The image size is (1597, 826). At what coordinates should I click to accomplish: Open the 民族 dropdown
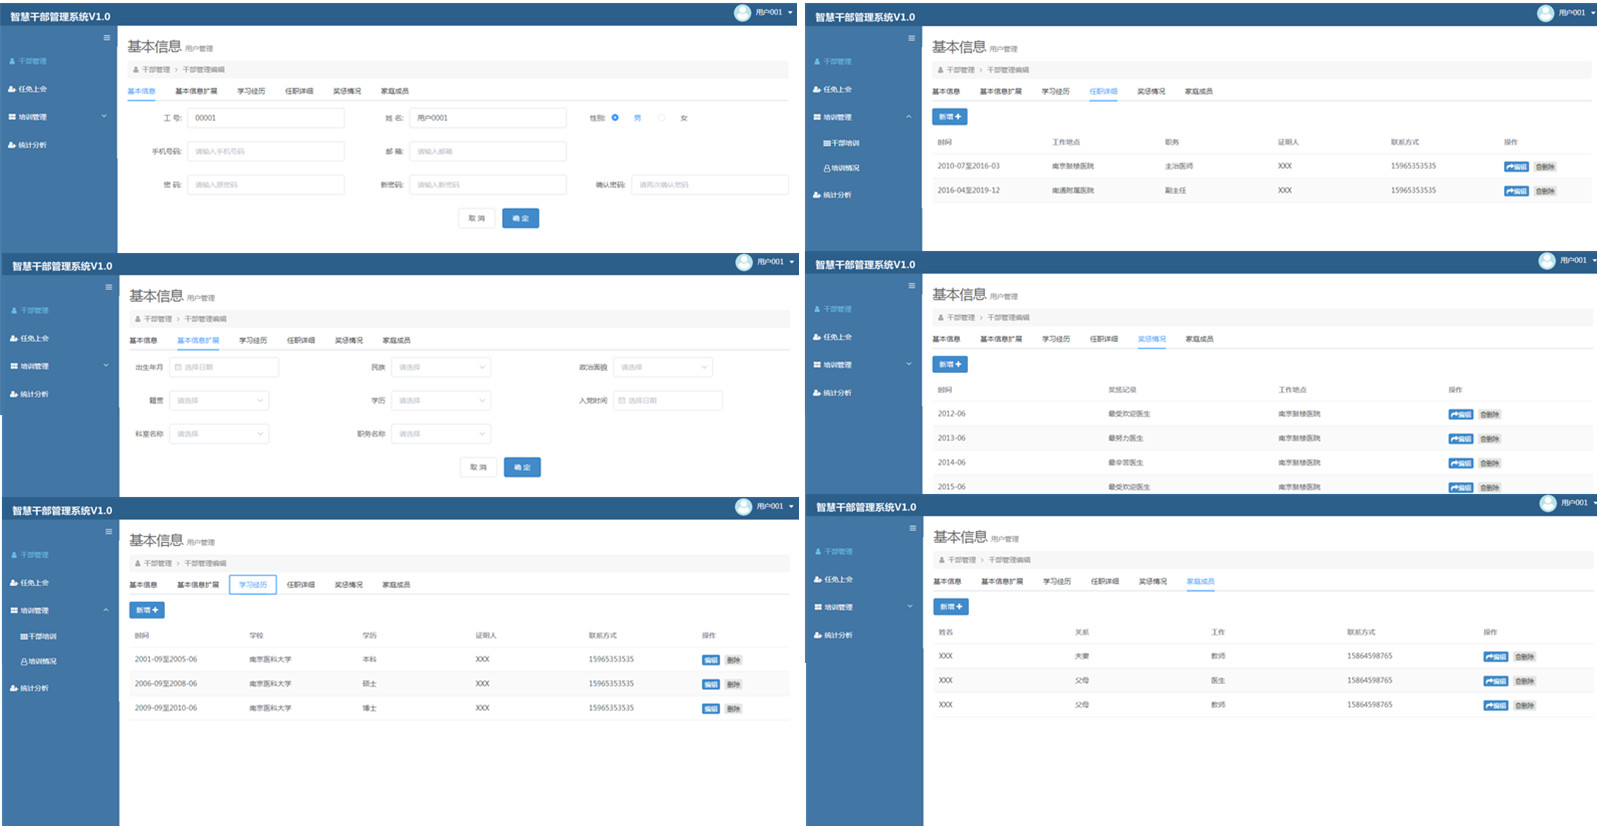[x=441, y=368]
